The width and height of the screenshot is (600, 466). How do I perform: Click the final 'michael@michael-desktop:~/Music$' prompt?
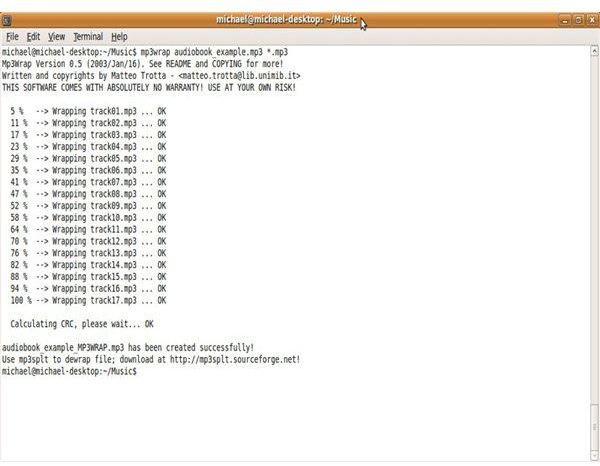click(69, 371)
